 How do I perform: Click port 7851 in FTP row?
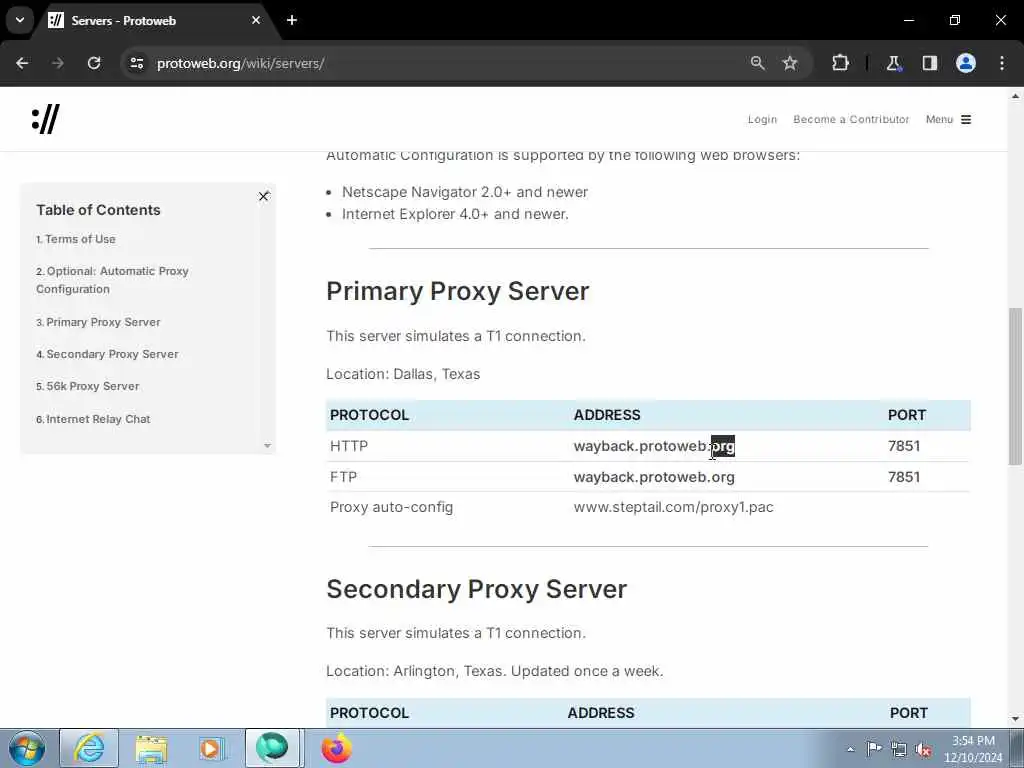click(x=904, y=477)
